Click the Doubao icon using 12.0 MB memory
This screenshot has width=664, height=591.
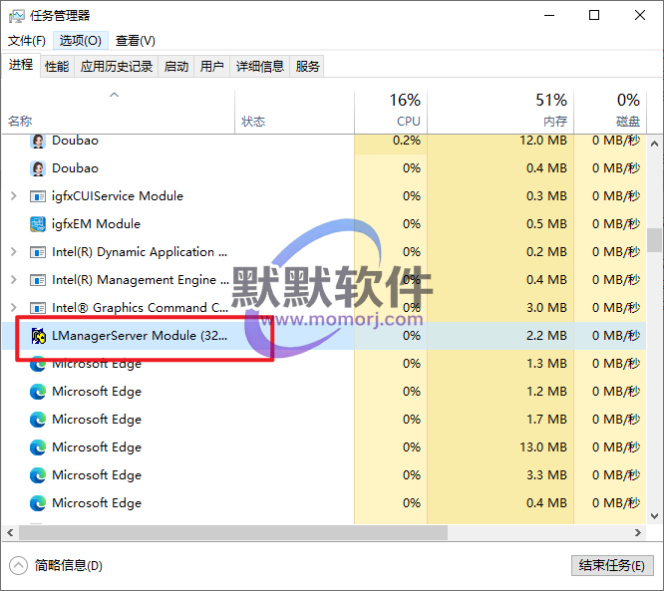click(38, 141)
